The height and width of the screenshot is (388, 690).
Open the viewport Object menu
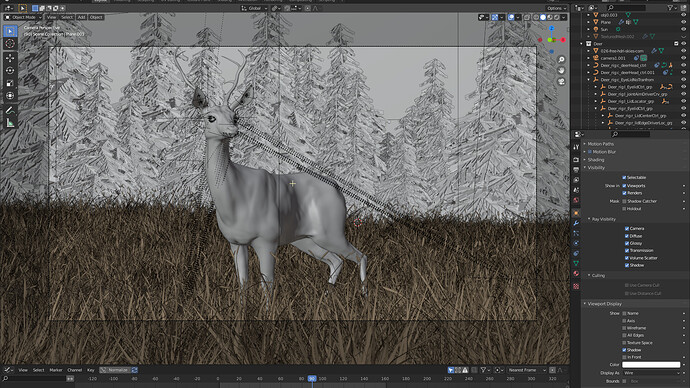96,17
